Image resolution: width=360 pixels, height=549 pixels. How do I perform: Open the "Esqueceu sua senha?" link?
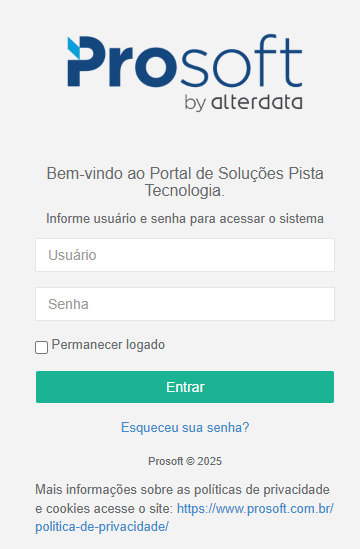pyautogui.click(x=185, y=428)
